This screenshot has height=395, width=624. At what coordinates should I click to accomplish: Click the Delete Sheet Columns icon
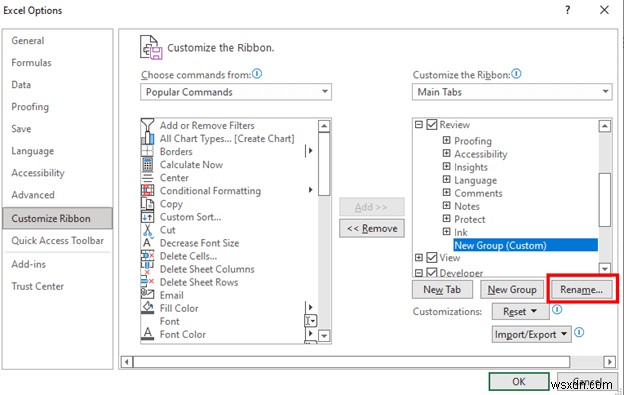tap(147, 269)
